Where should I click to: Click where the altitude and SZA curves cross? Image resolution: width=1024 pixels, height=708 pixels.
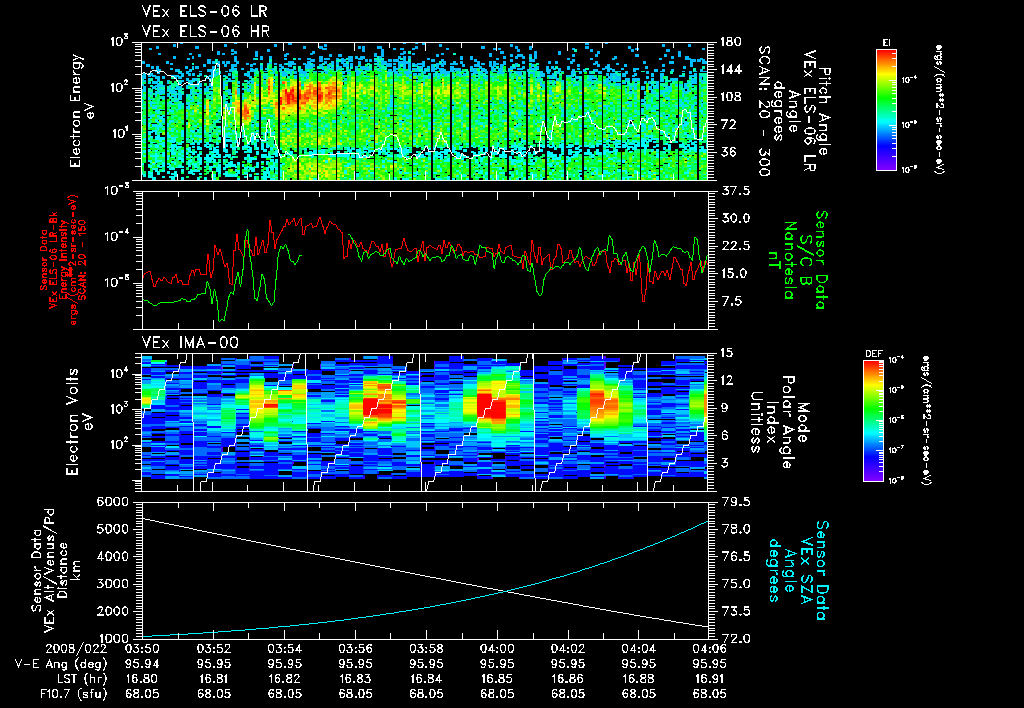coord(505,591)
